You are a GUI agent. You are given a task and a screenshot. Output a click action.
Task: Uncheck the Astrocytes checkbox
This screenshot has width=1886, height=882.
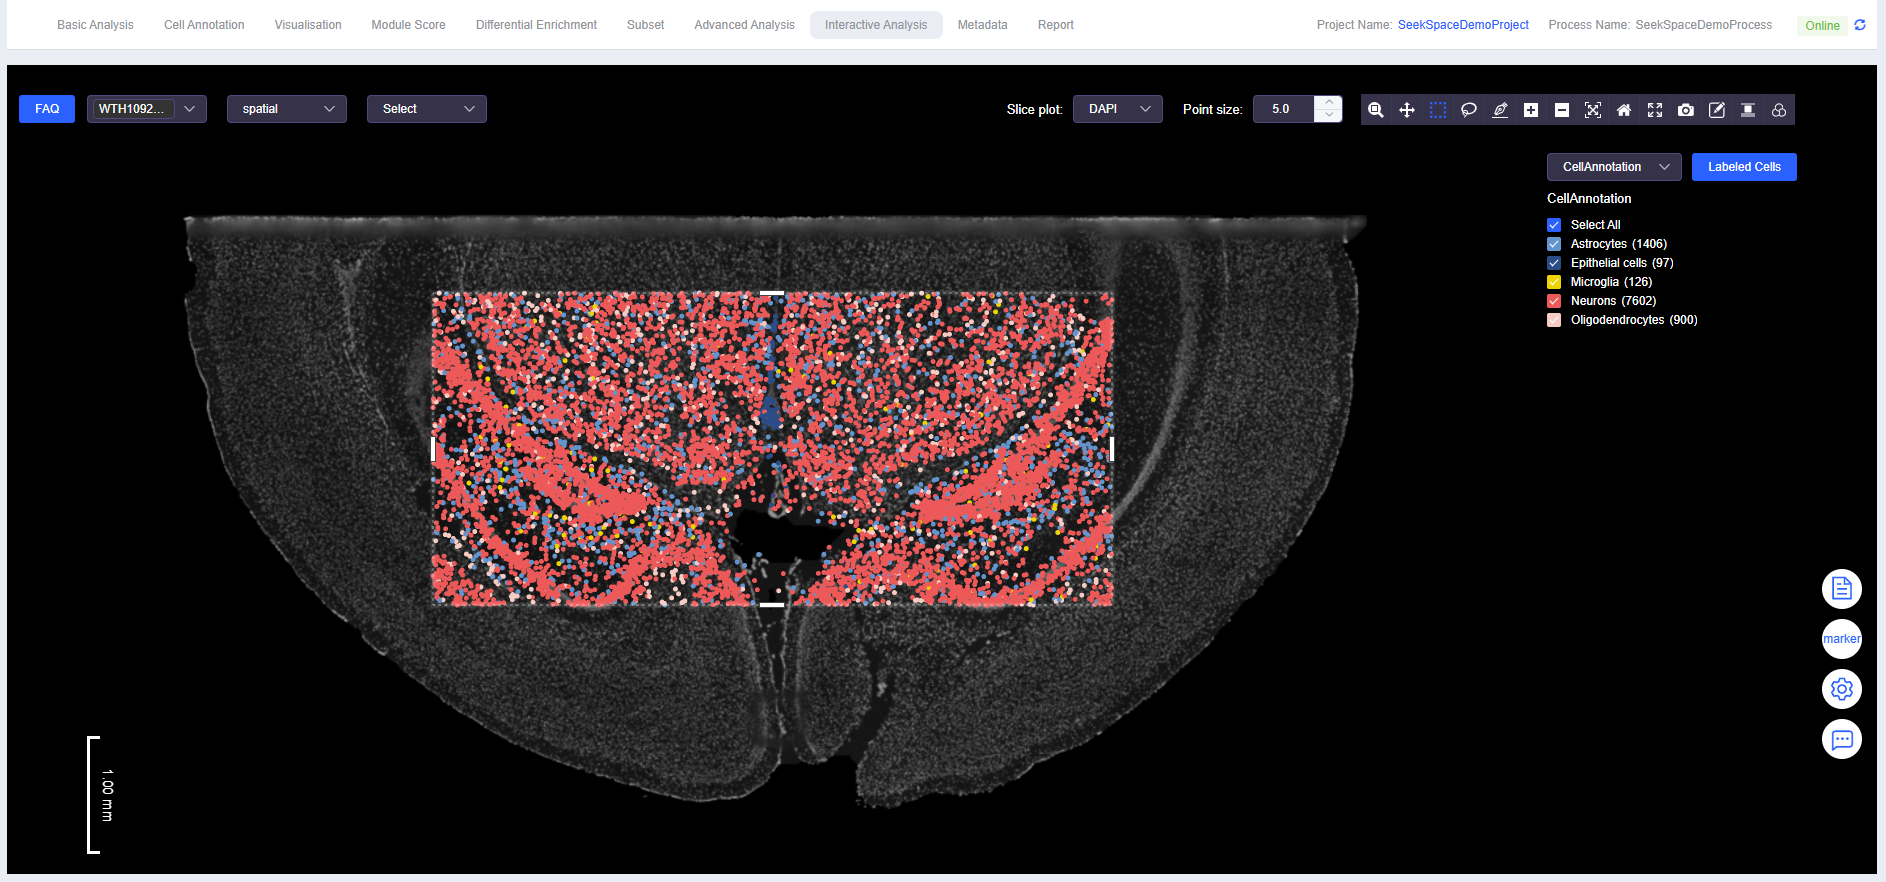tap(1554, 244)
